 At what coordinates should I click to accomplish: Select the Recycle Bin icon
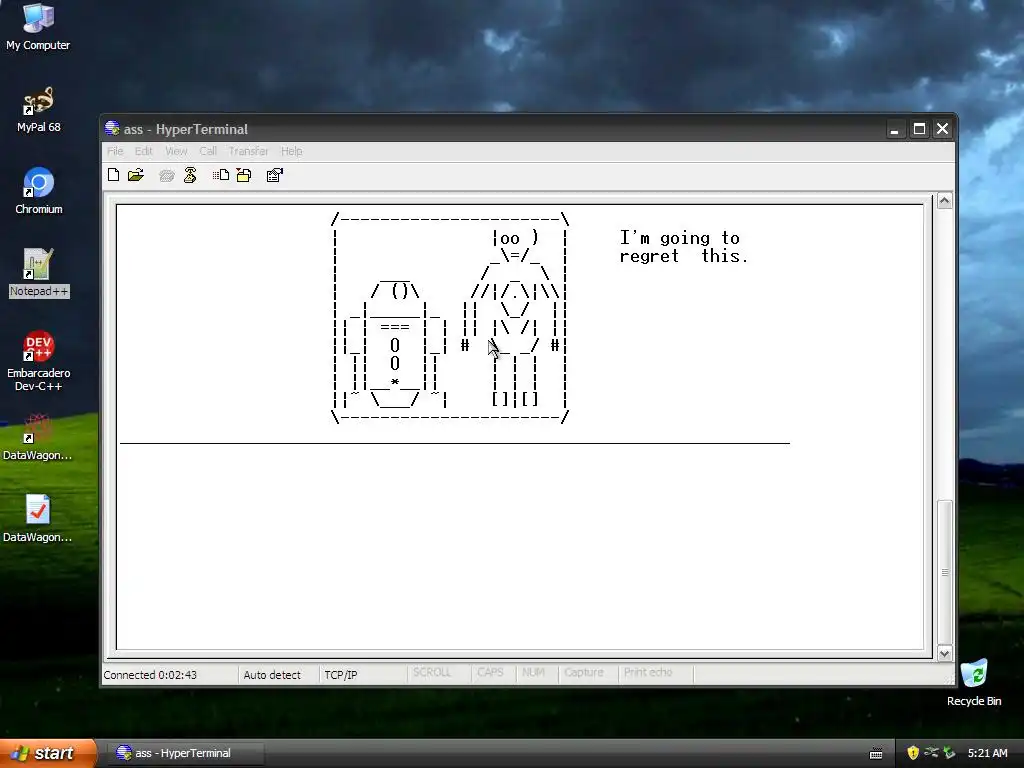(x=974, y=683)
